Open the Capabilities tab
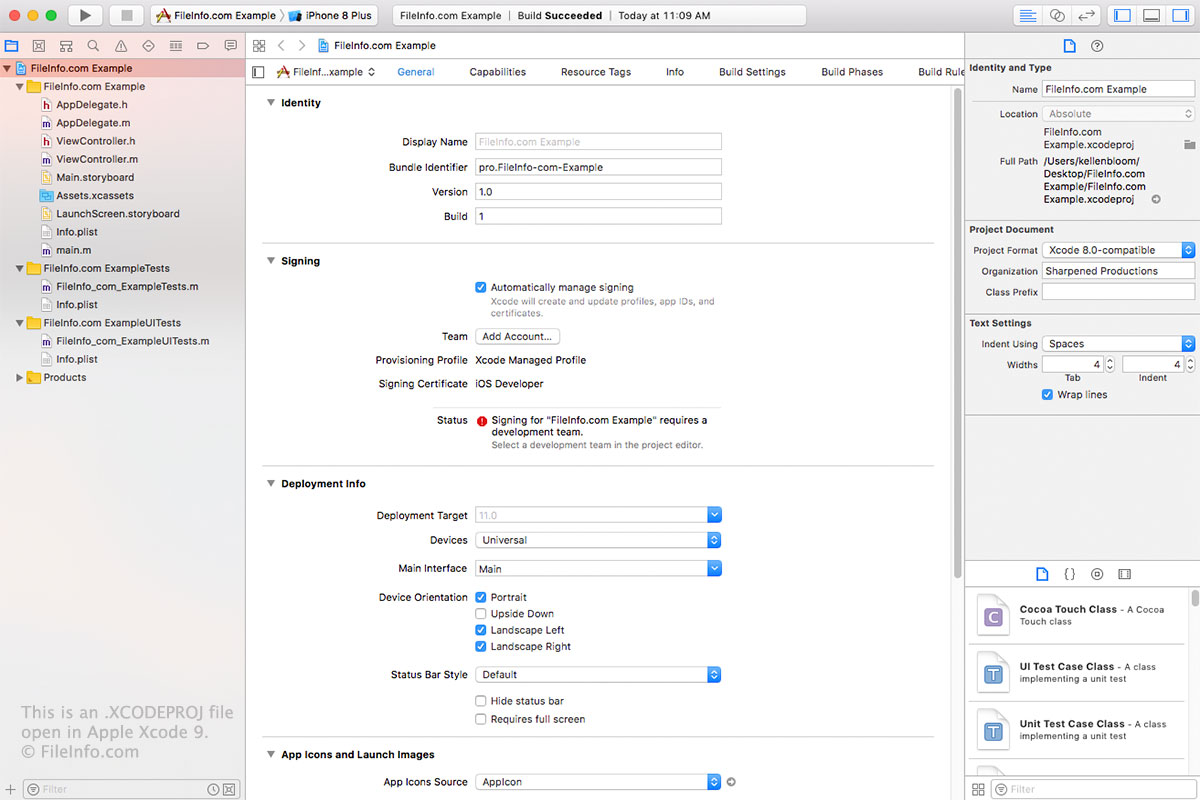This screenshot has width=1200, height=800. 497,72
